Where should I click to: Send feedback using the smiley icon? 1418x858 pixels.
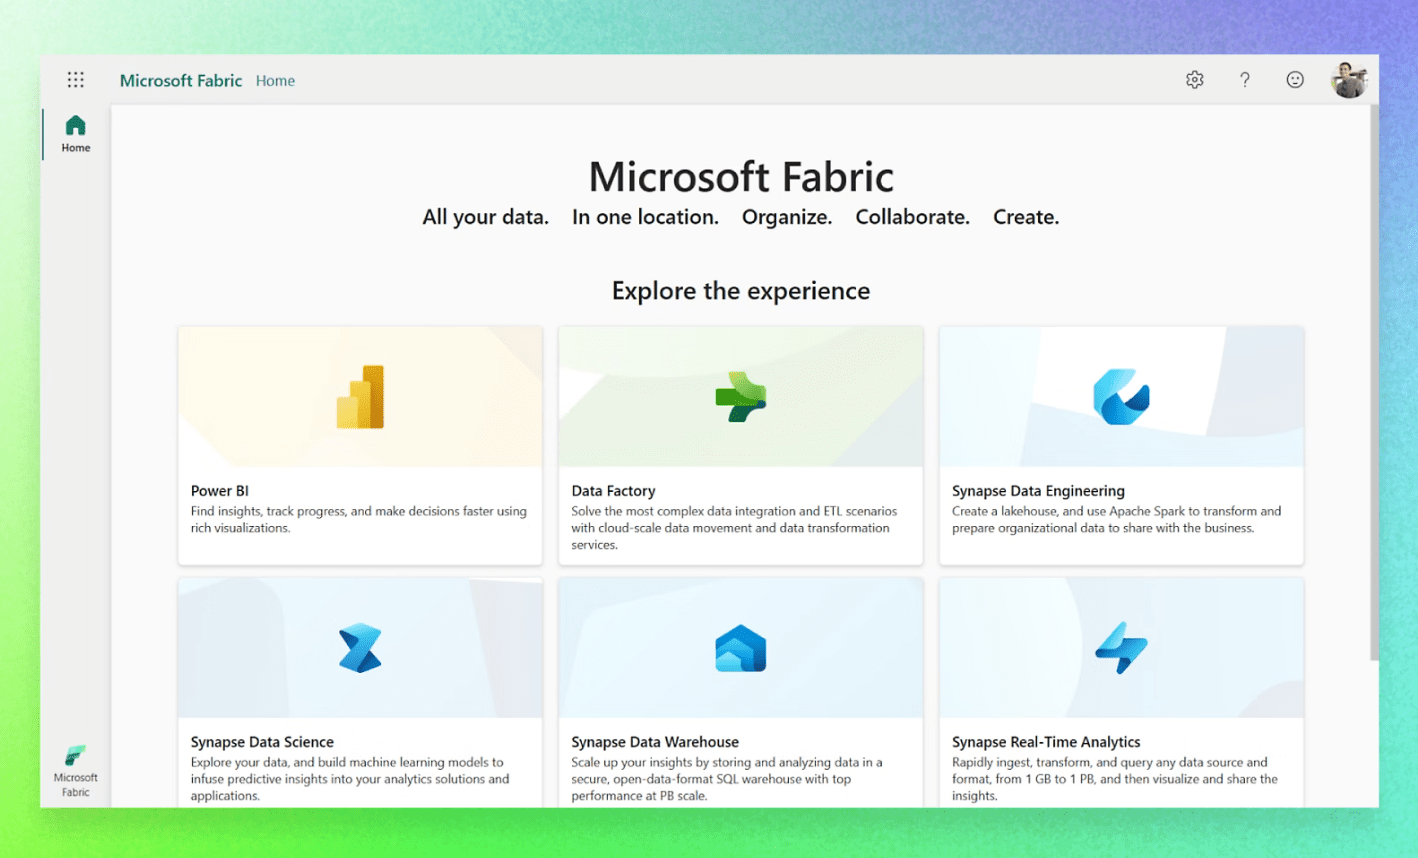coord(1294,80)
